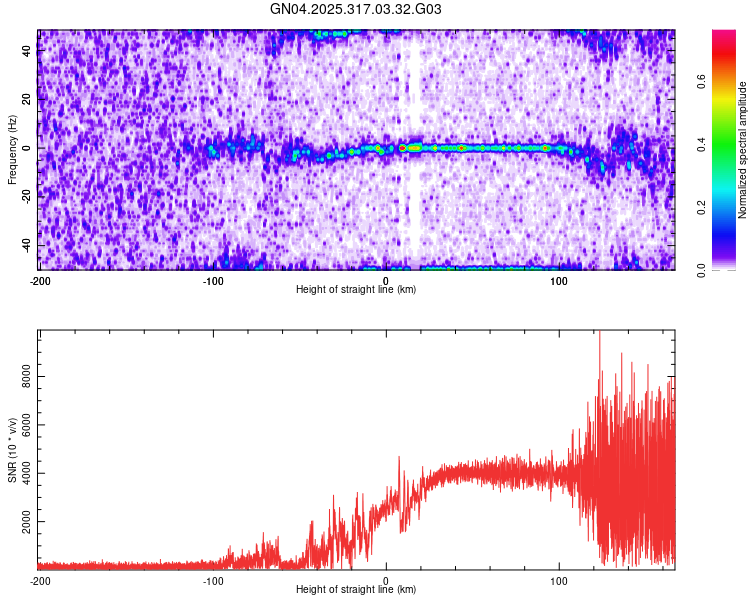
Task: Click the SNR plot's Height of straight line label
Action: 356,589
